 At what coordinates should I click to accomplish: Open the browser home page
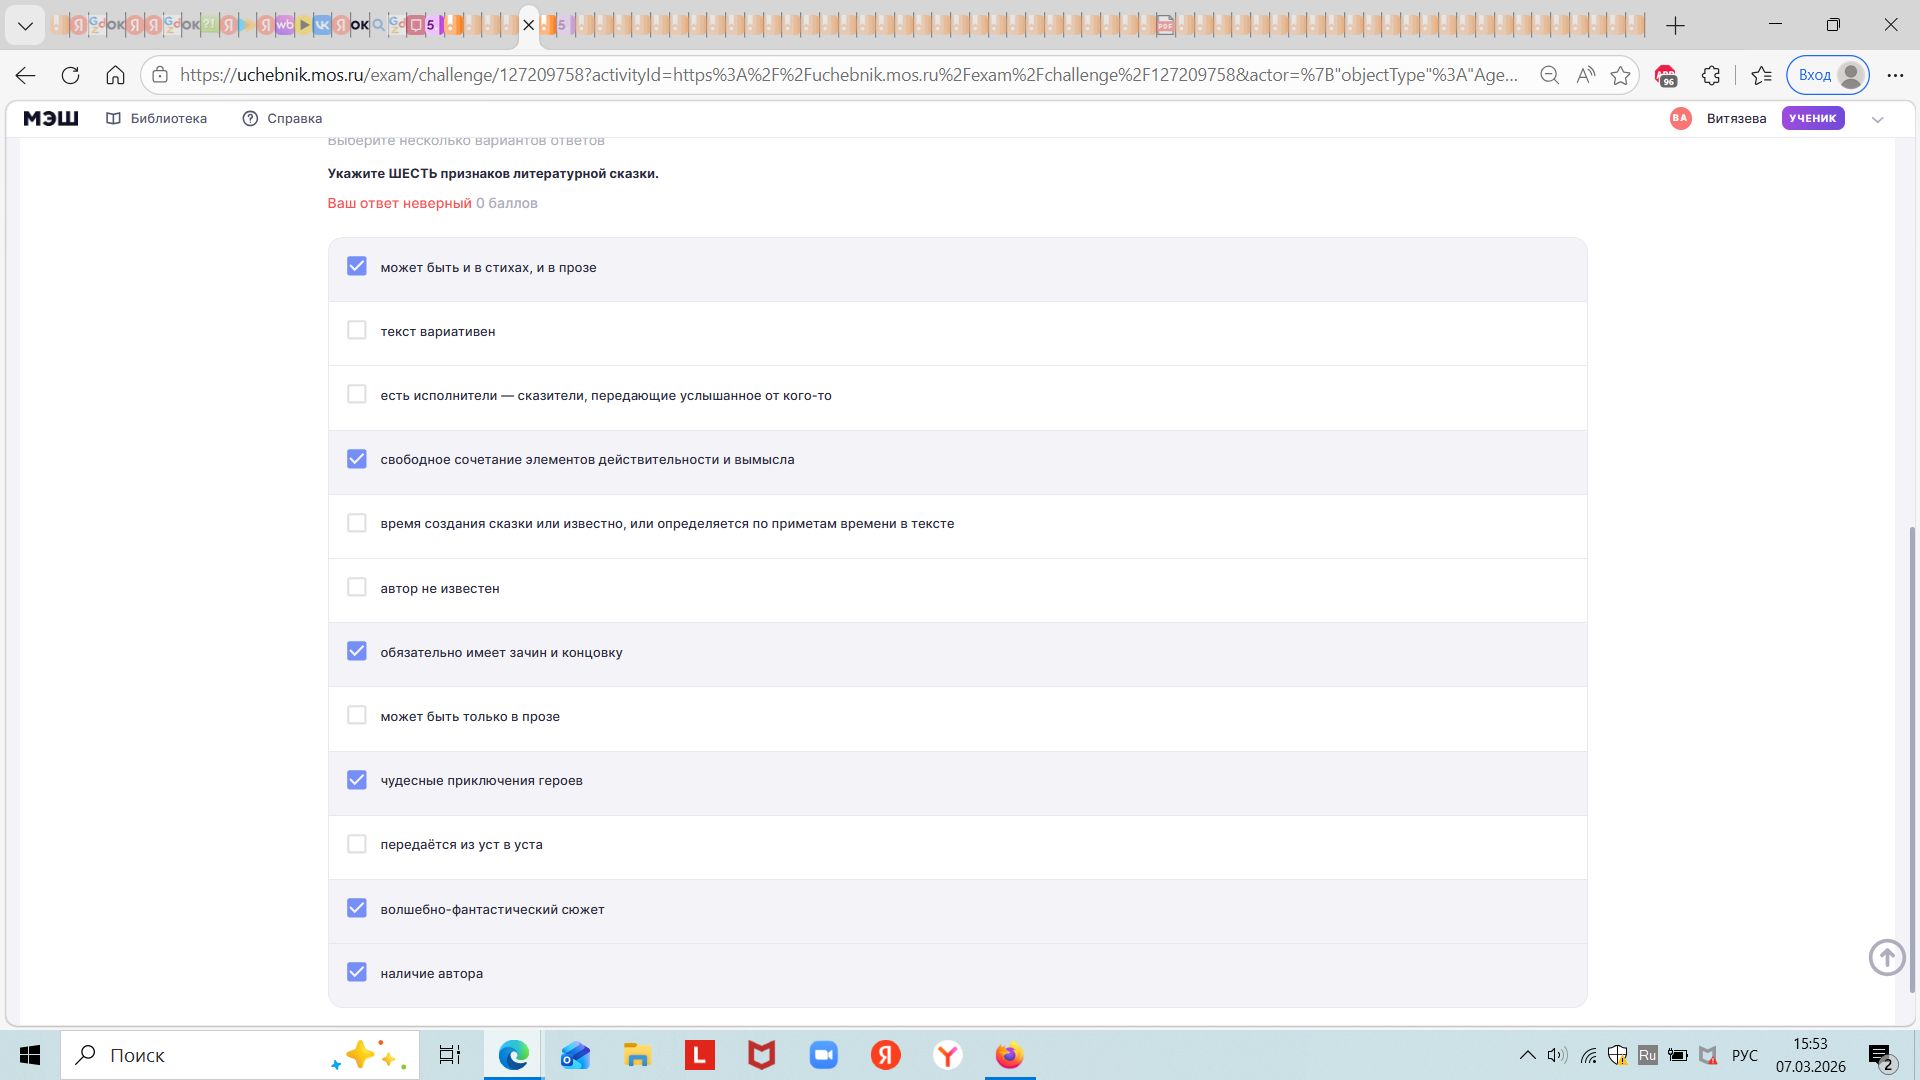pos(115,75)
